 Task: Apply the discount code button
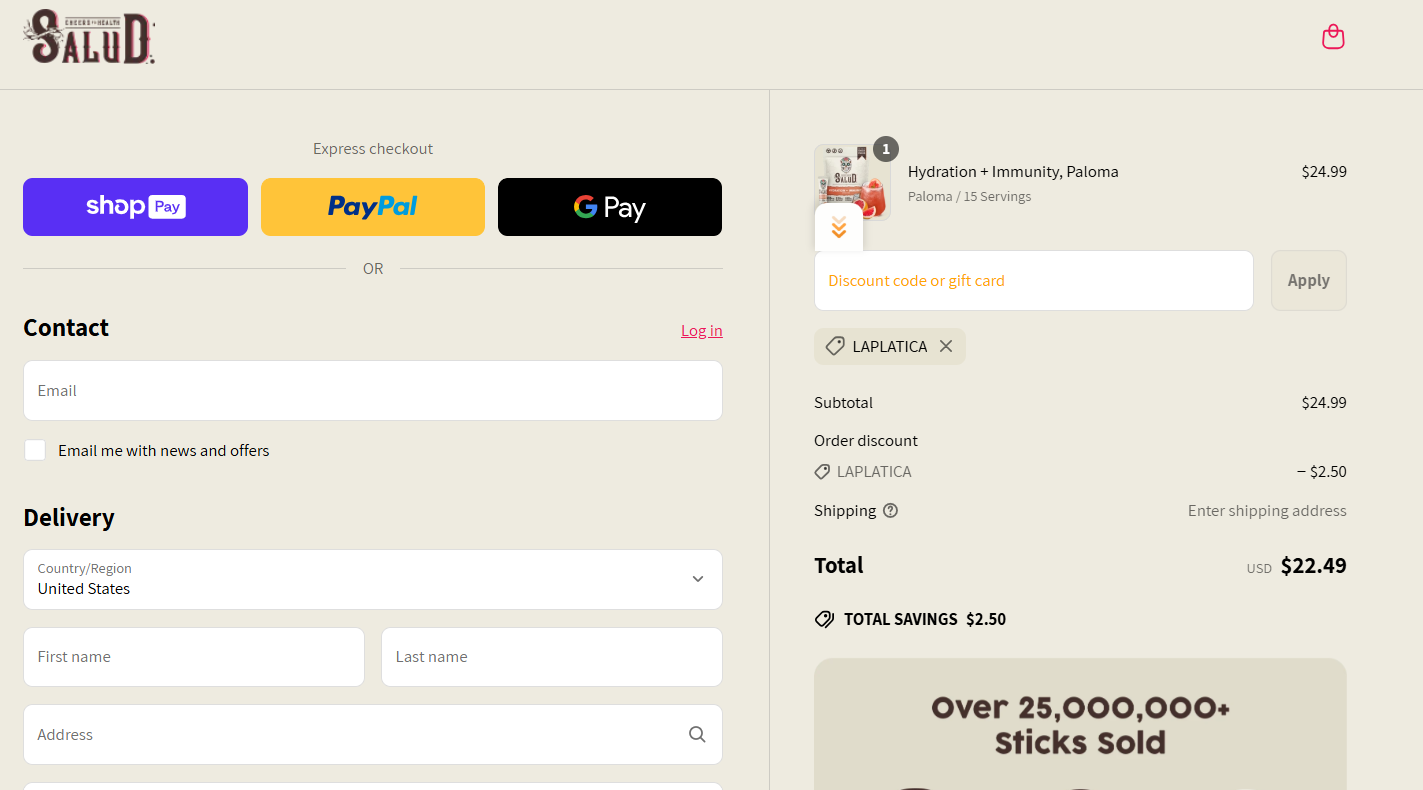[1308, 280]
